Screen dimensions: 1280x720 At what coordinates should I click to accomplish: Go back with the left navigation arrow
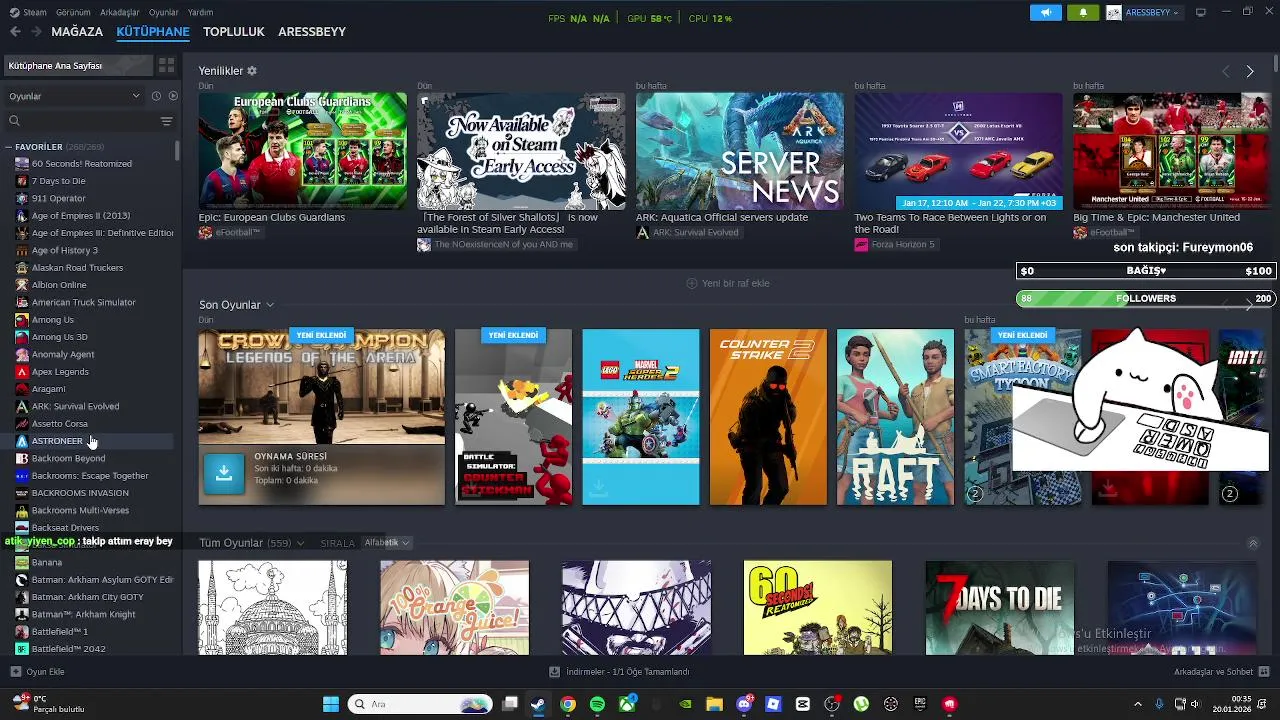pos(15,32)
